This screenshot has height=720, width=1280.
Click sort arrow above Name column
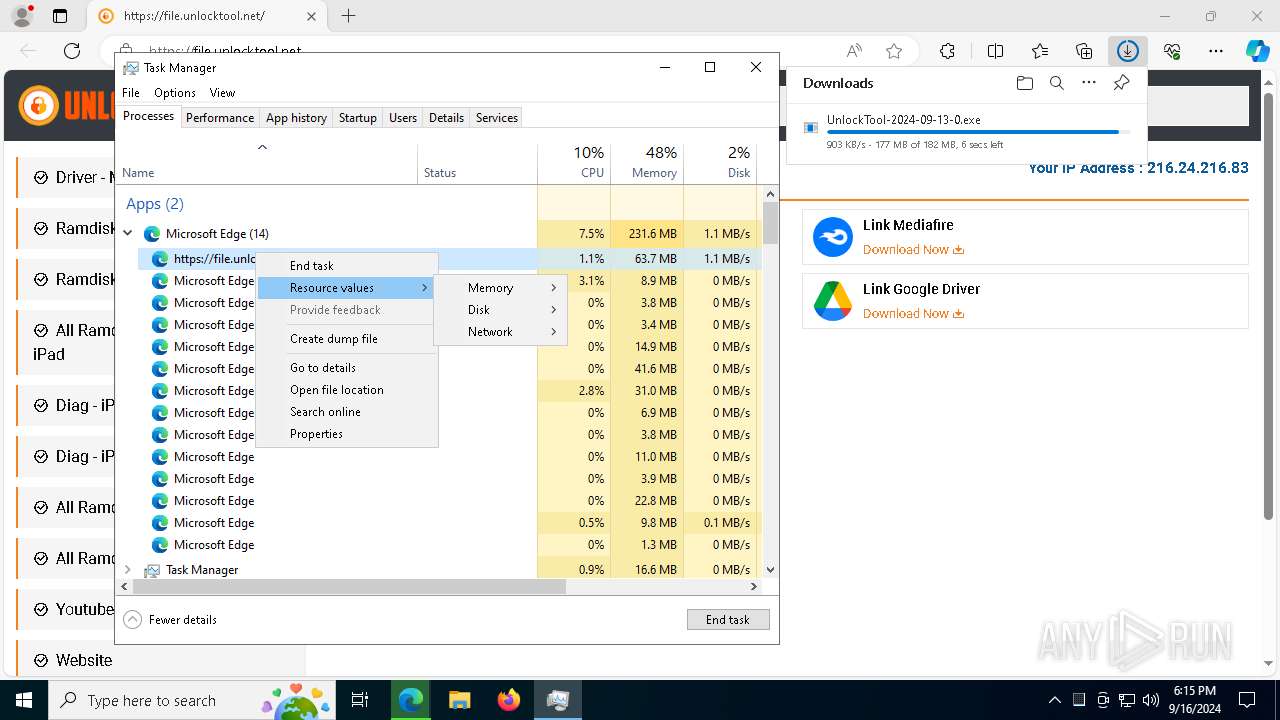pyautogui.click(x=262, y=147)
